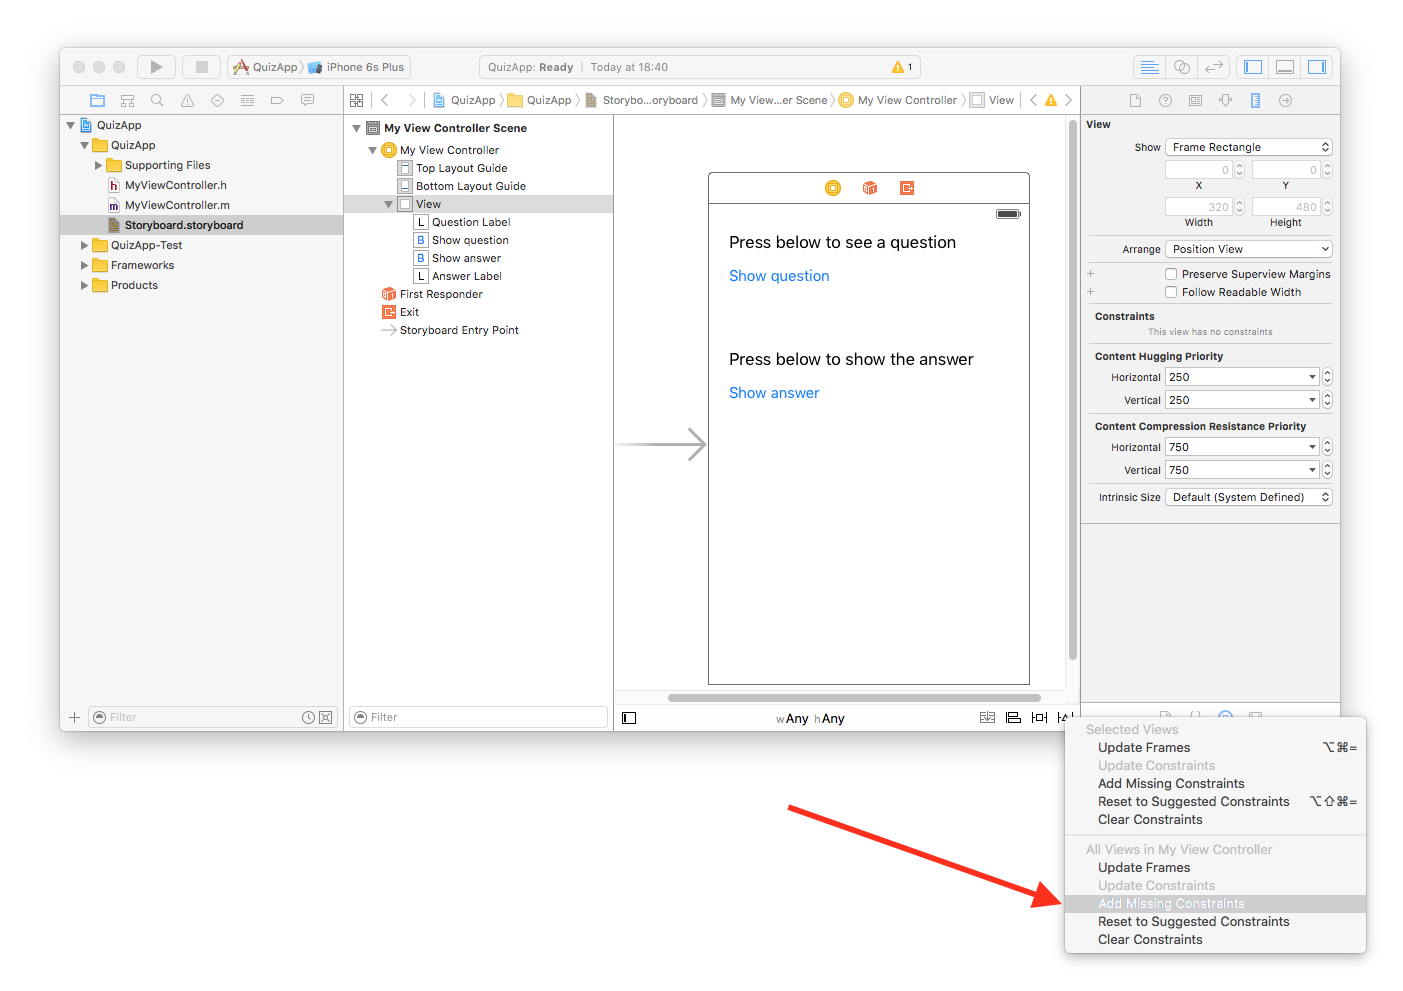Image resolution: width=1403 pixels, height=991 pixels.
Task: Open the Size inspector ruler icon
Action: click(x=1255, y=100)
